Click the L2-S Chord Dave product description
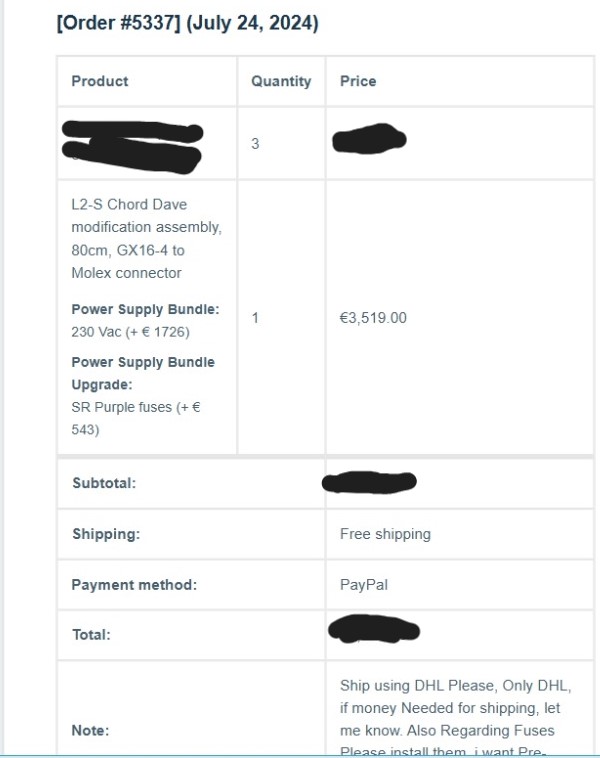The height and width of the screenshot is (758, 600). coord(147,238)
